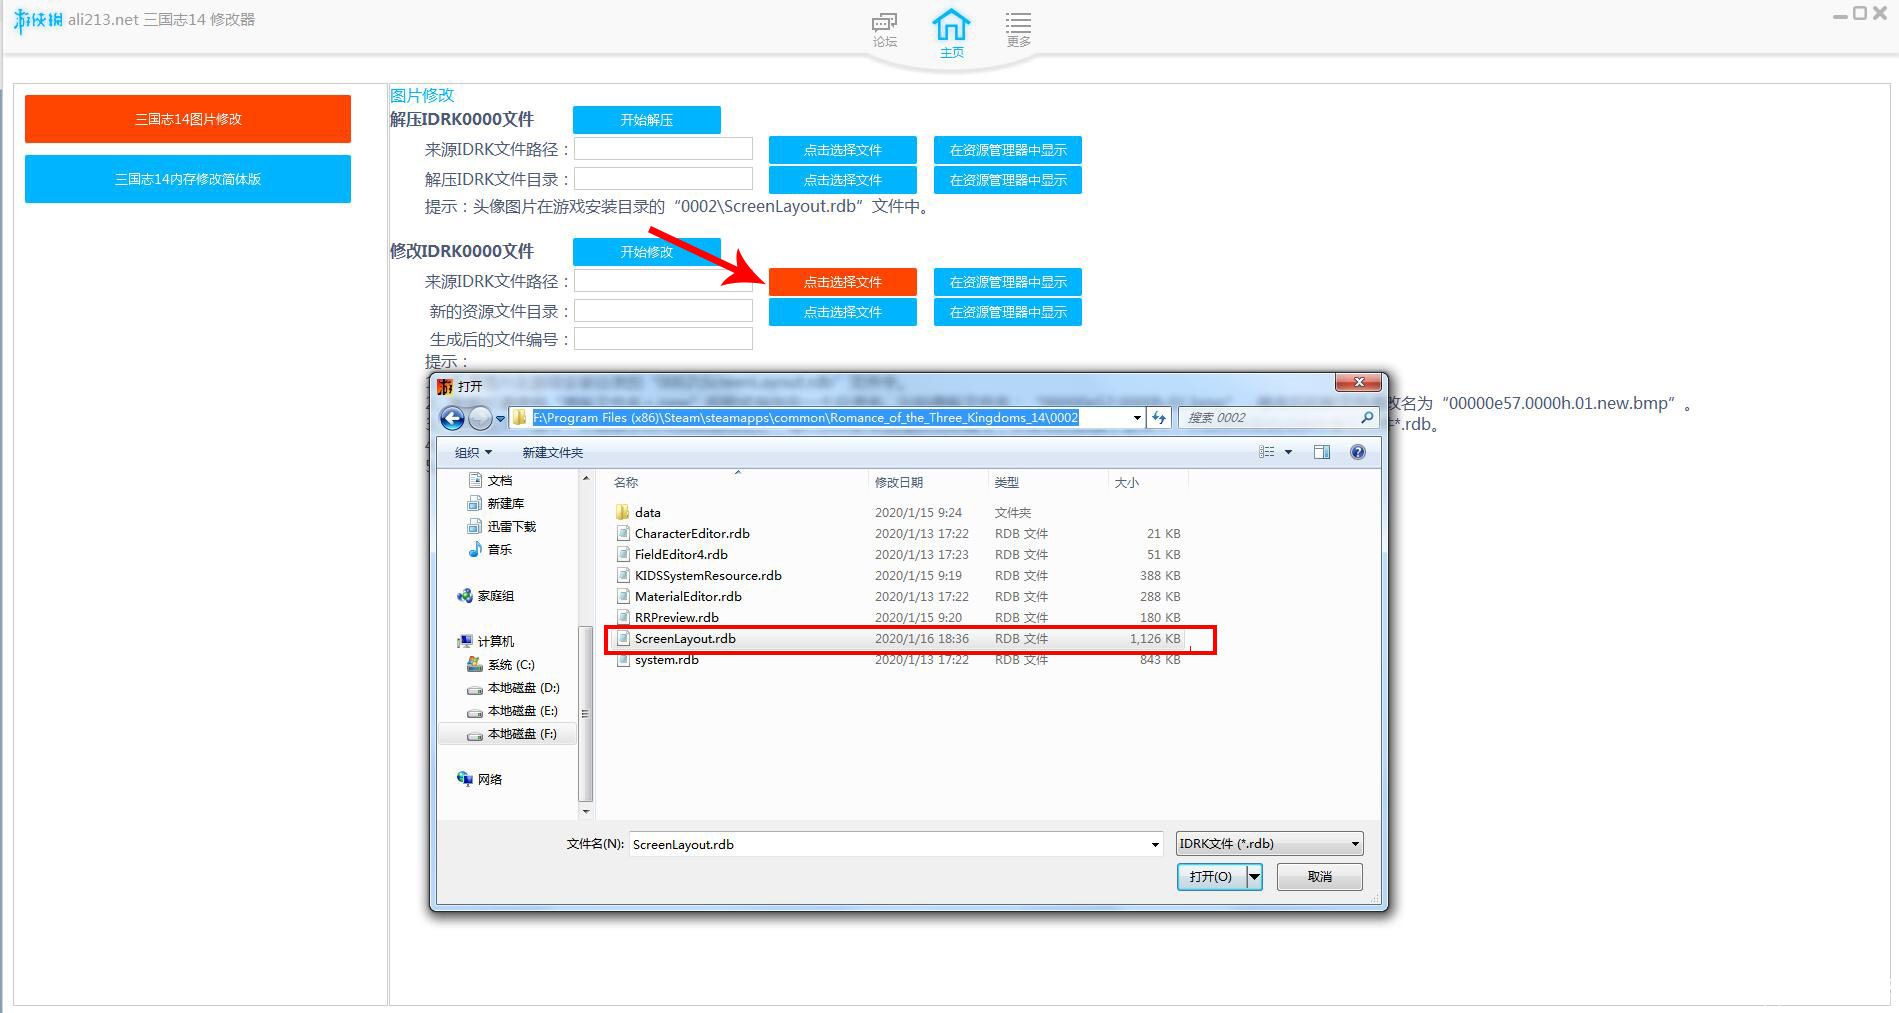Click 开始解压 button

tap(647, 120)
